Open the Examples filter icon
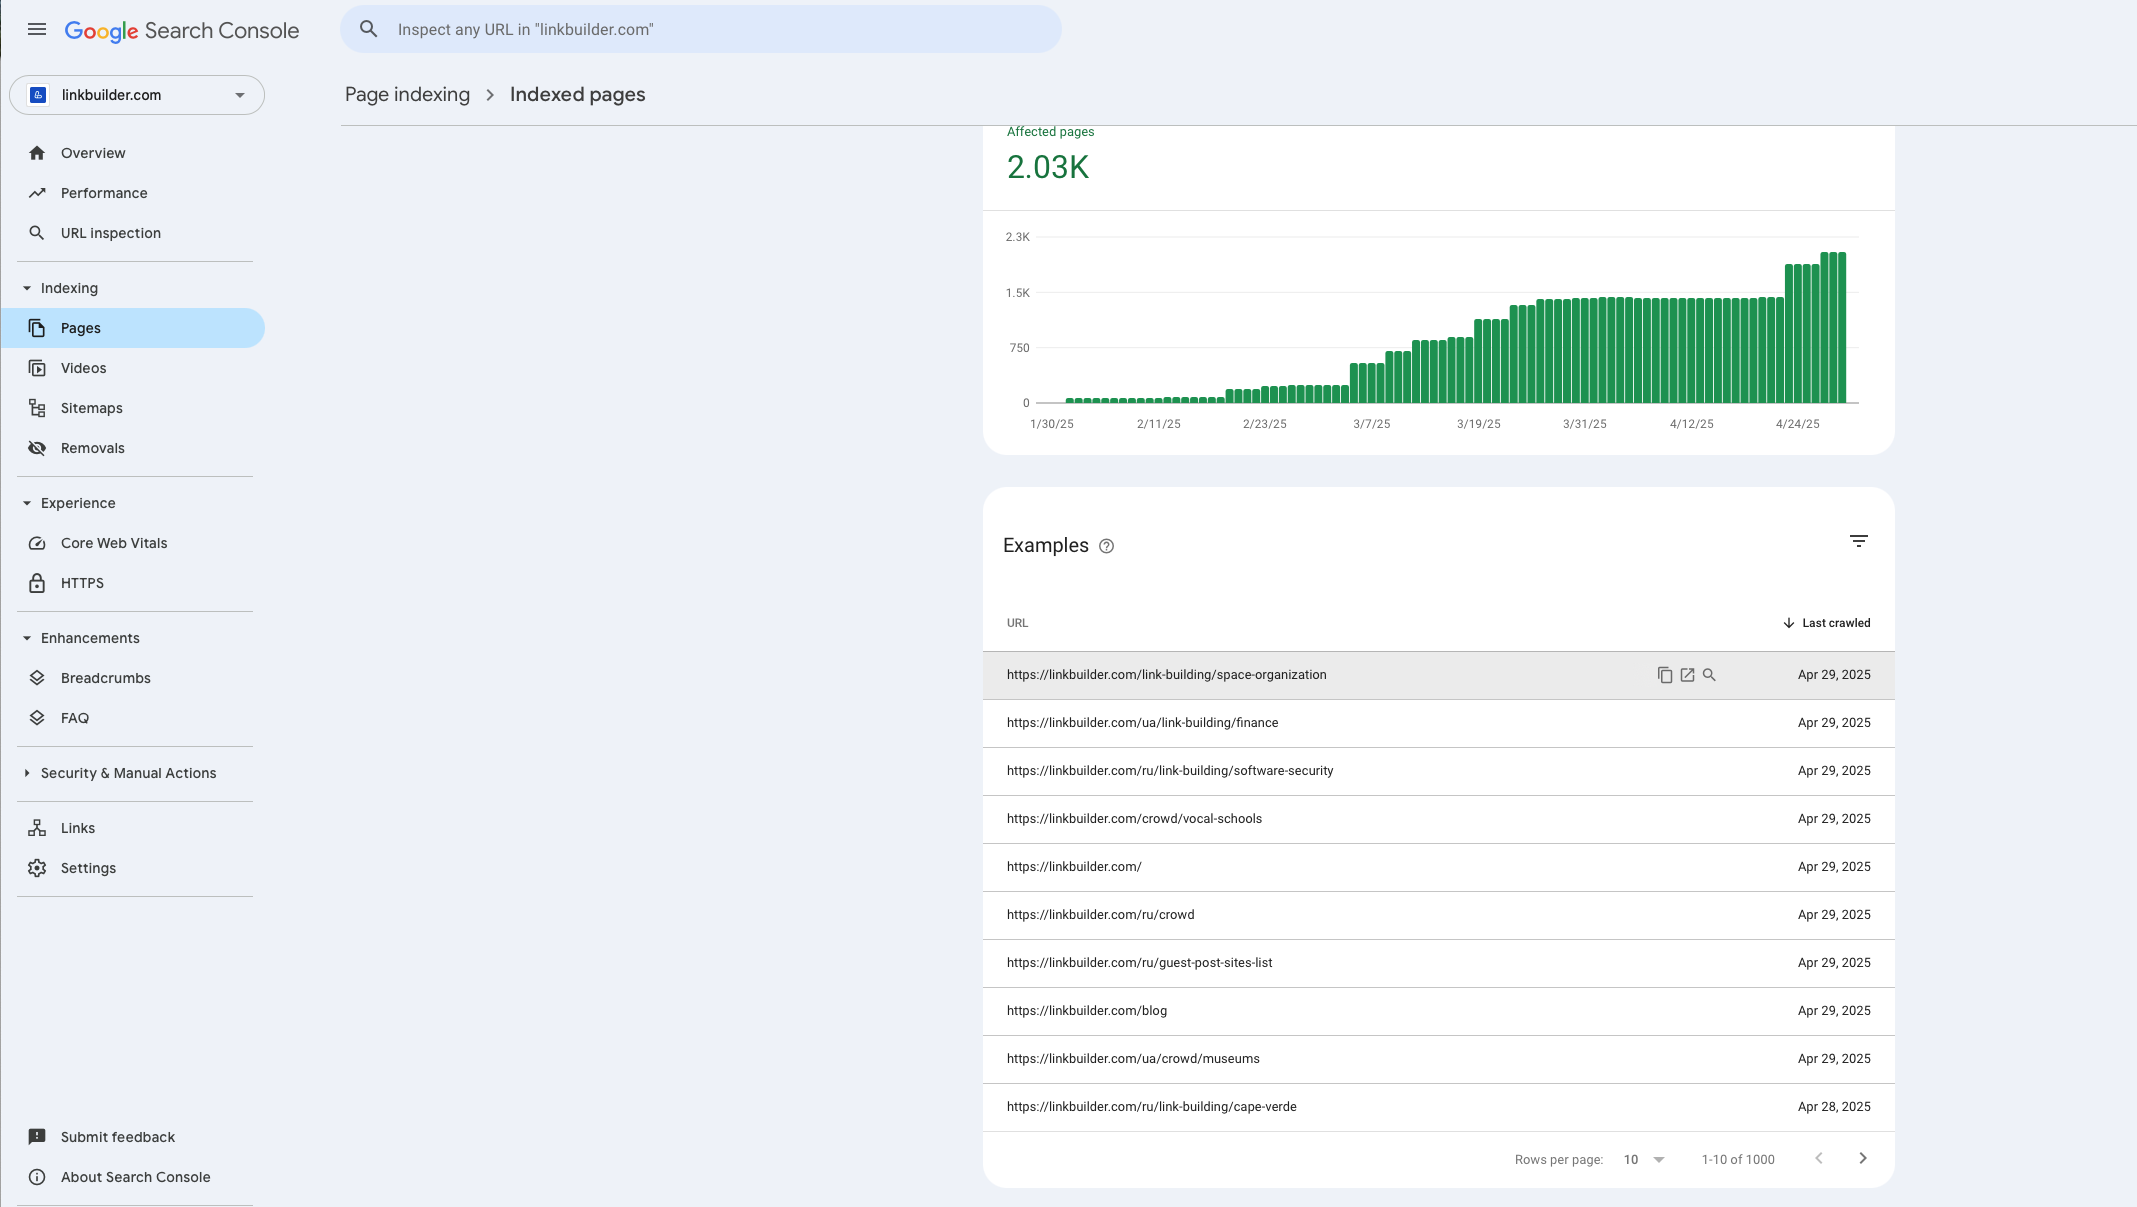 click(x=1859, y=541)
